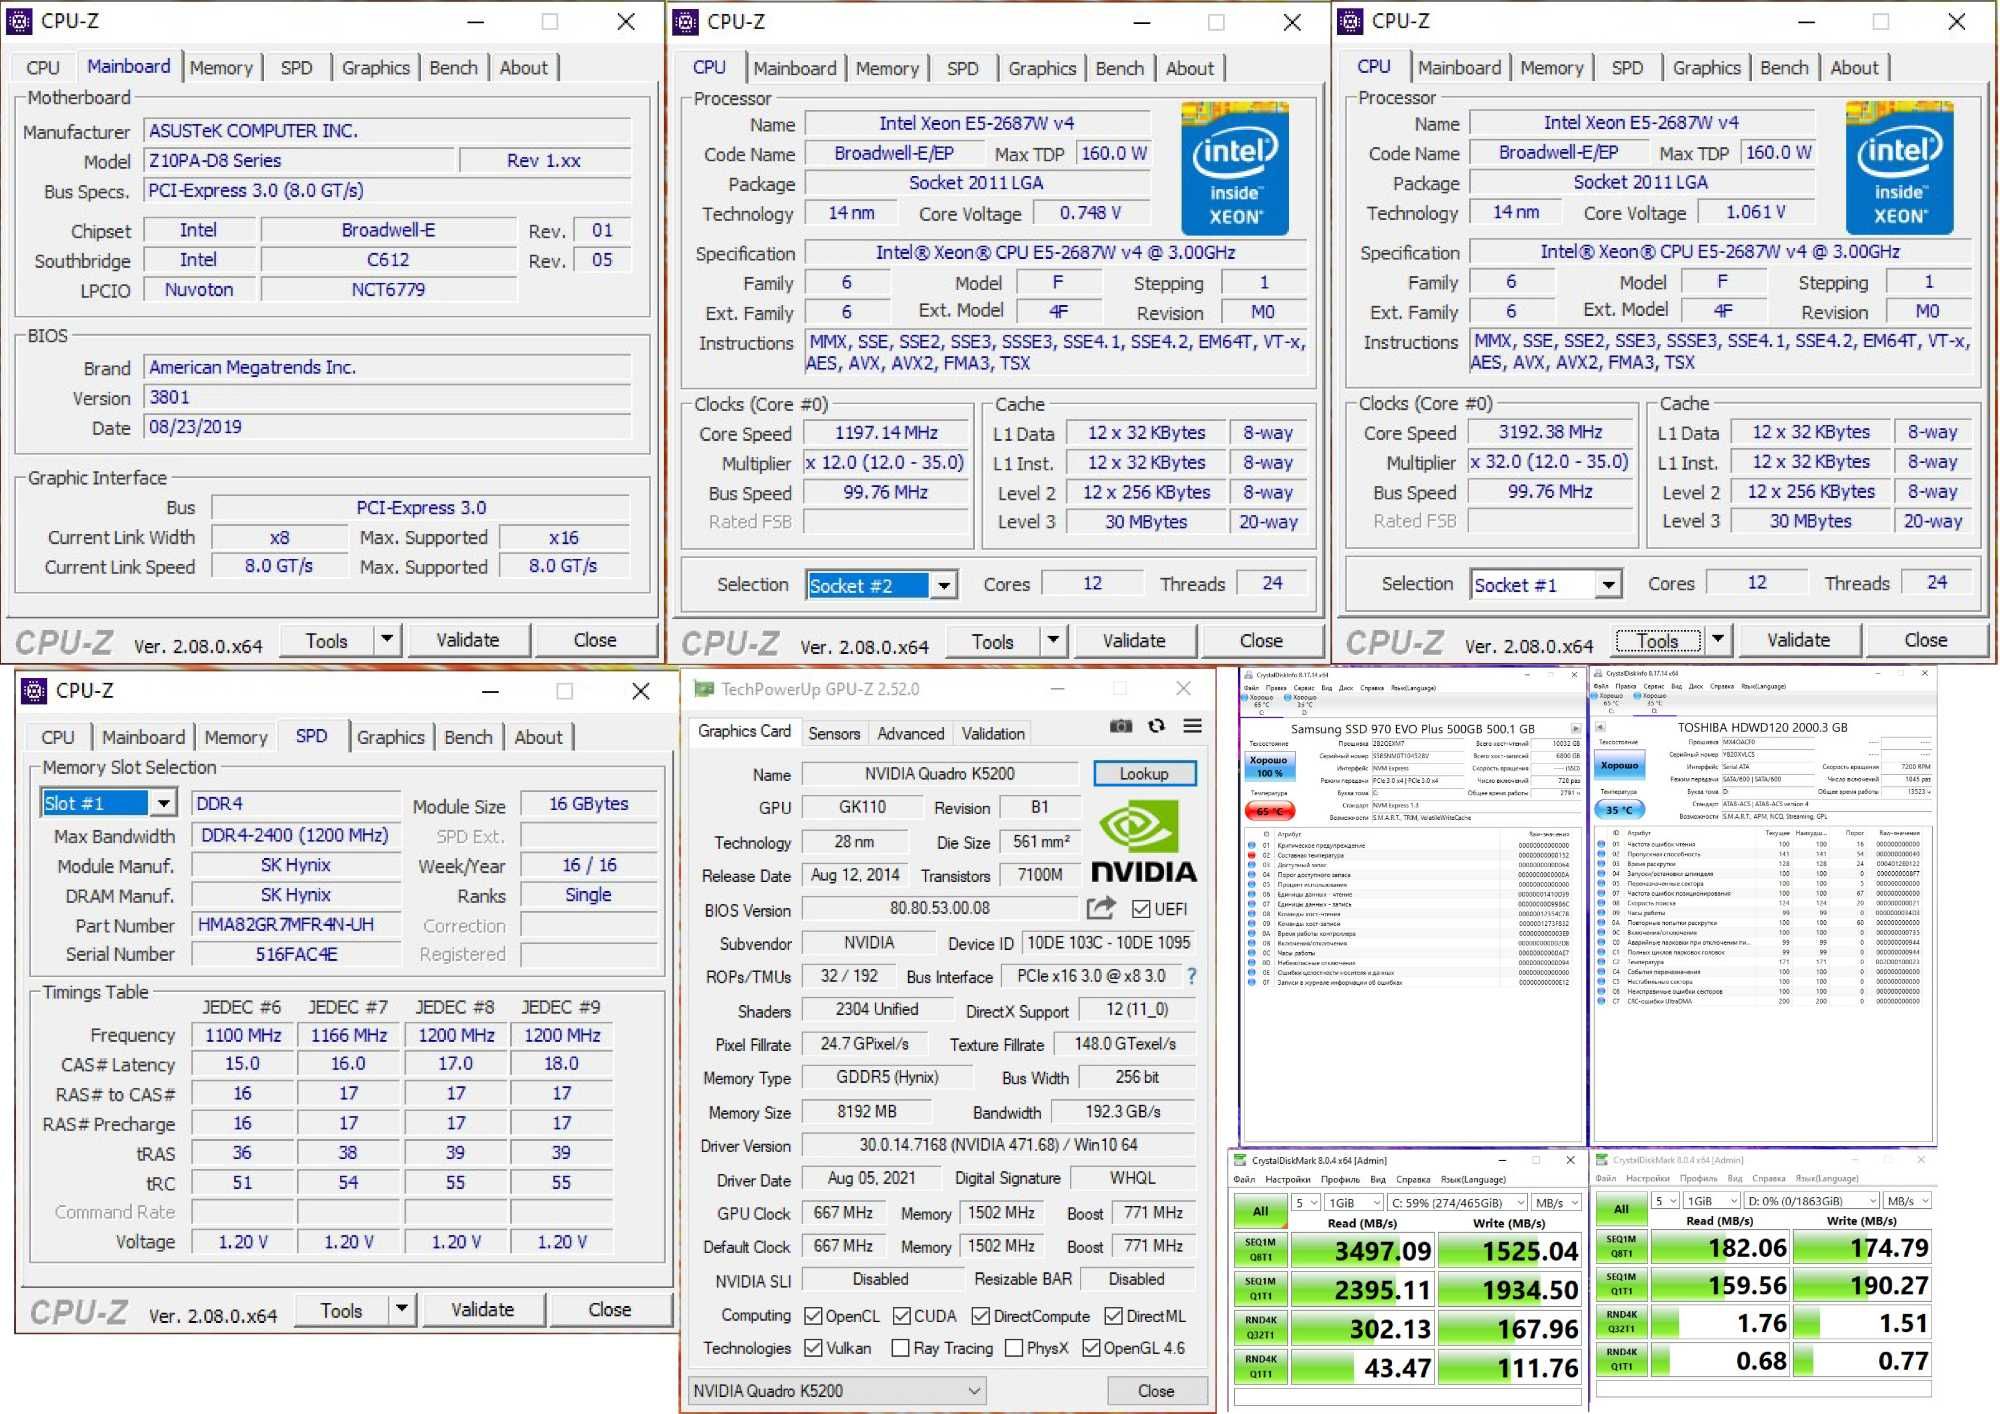The image size is (2000, 1414).
Task: Open the D: 0% (0/1863GiB) drive dropdown
Action: 1811,1200
